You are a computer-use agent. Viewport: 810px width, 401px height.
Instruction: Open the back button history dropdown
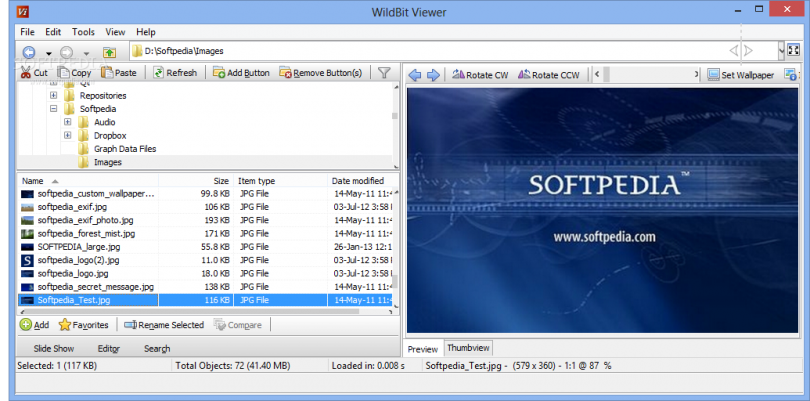pos(47,52)
